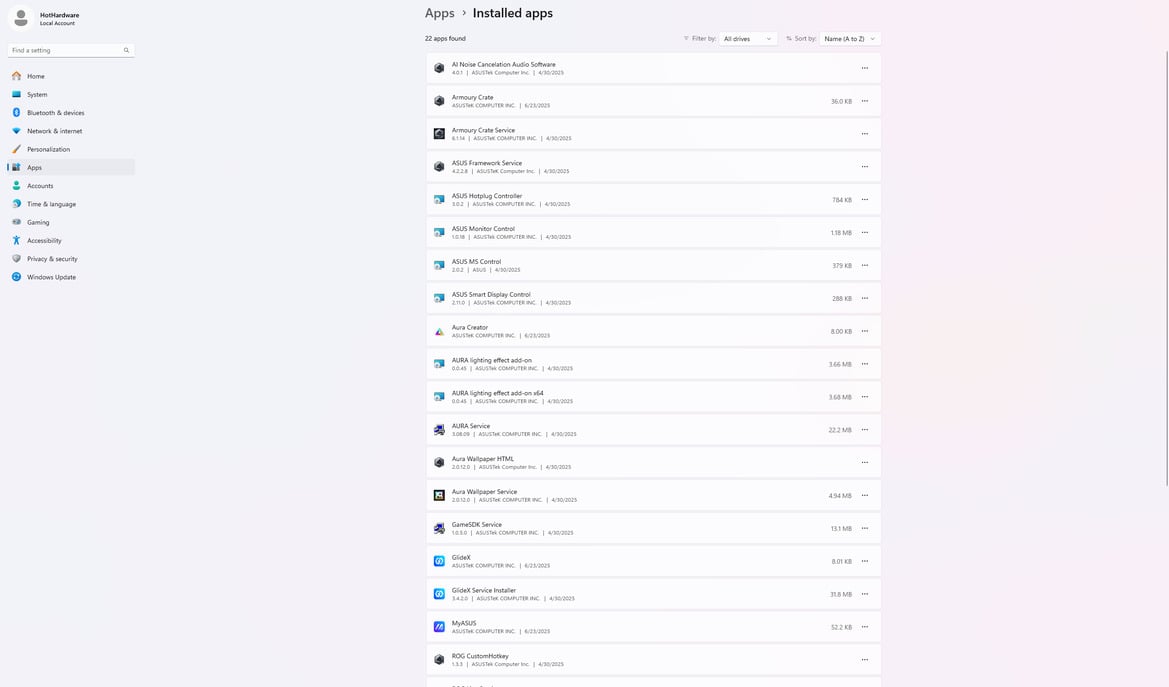This screenshot has width=1169, height=687.
Task: Click the MyASUS app icon
Action: coord(439,627)
